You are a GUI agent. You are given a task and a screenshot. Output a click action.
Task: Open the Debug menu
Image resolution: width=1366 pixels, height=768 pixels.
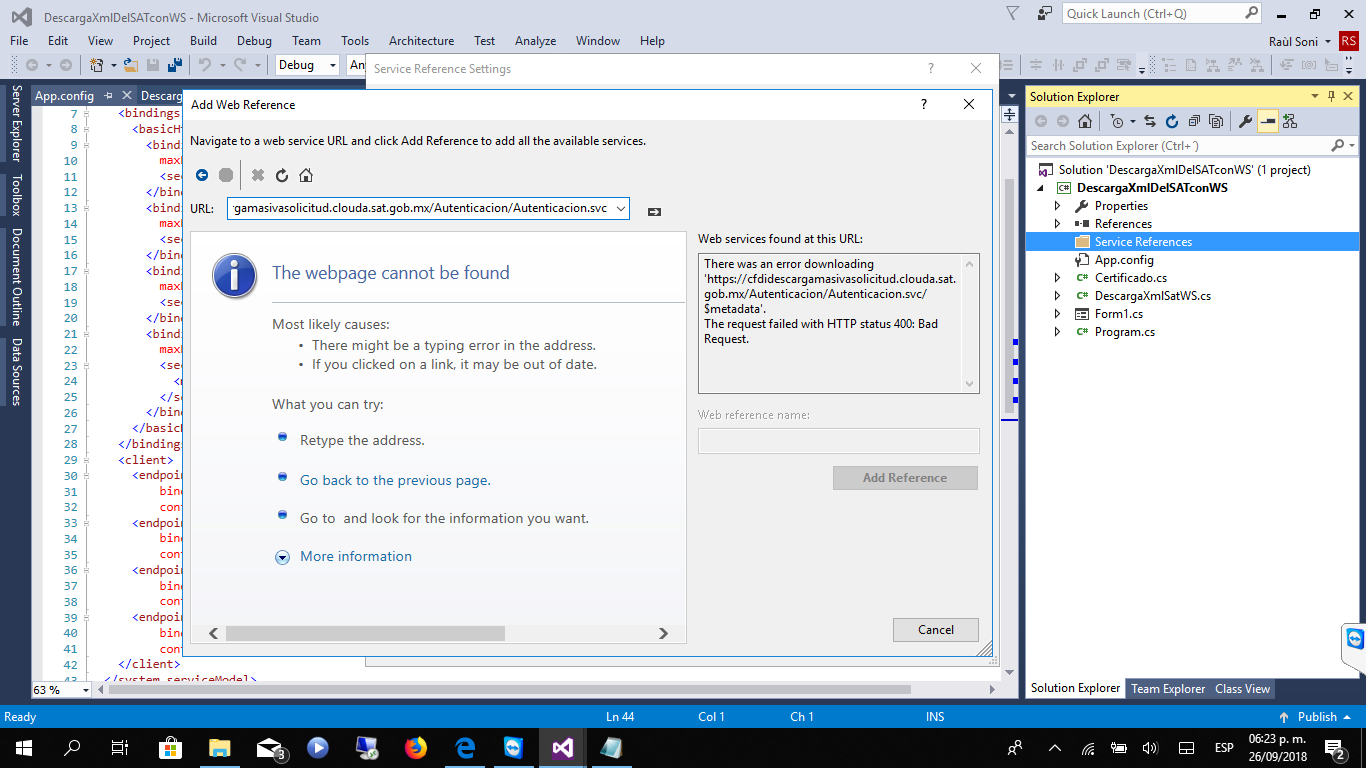254,41
